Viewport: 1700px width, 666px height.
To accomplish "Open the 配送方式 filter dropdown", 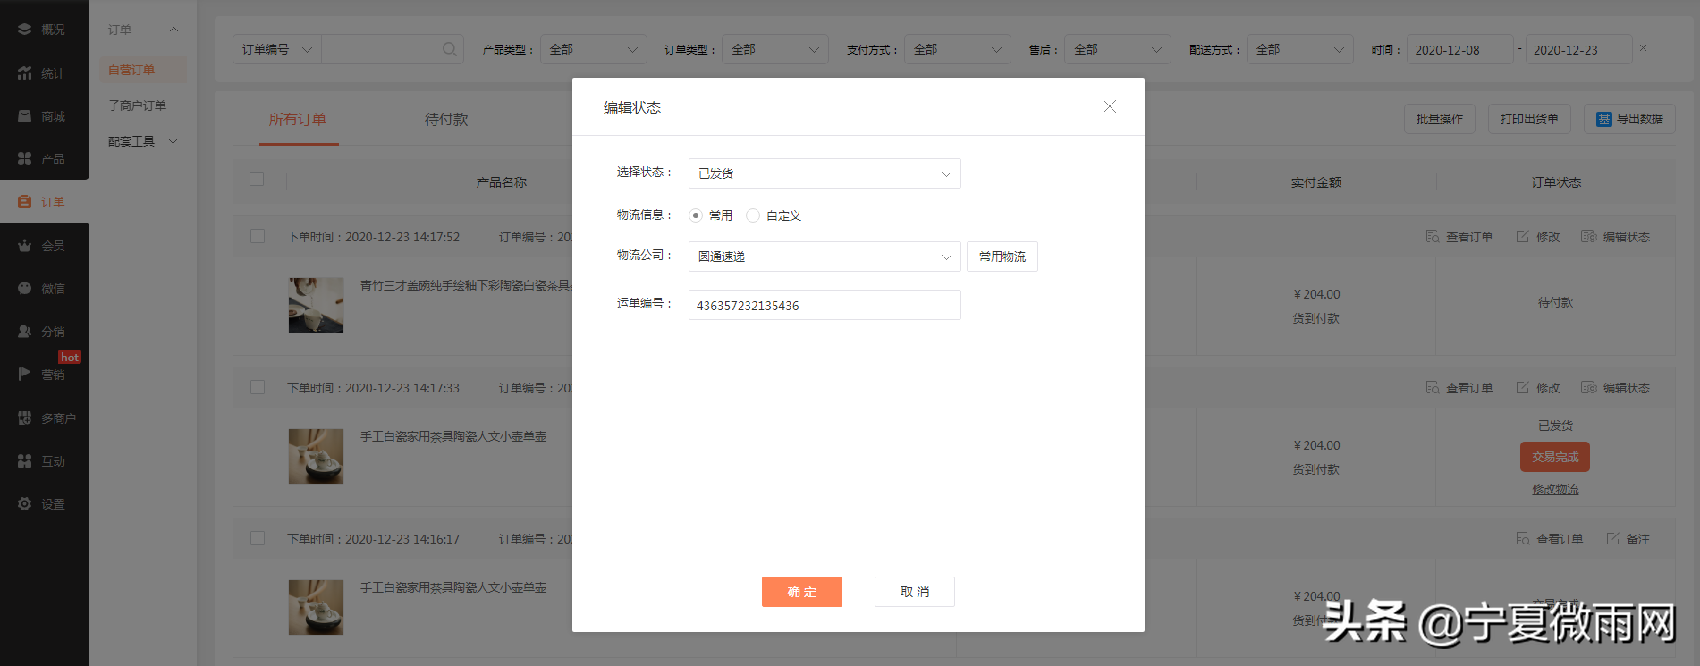I will coord(1300,49).
